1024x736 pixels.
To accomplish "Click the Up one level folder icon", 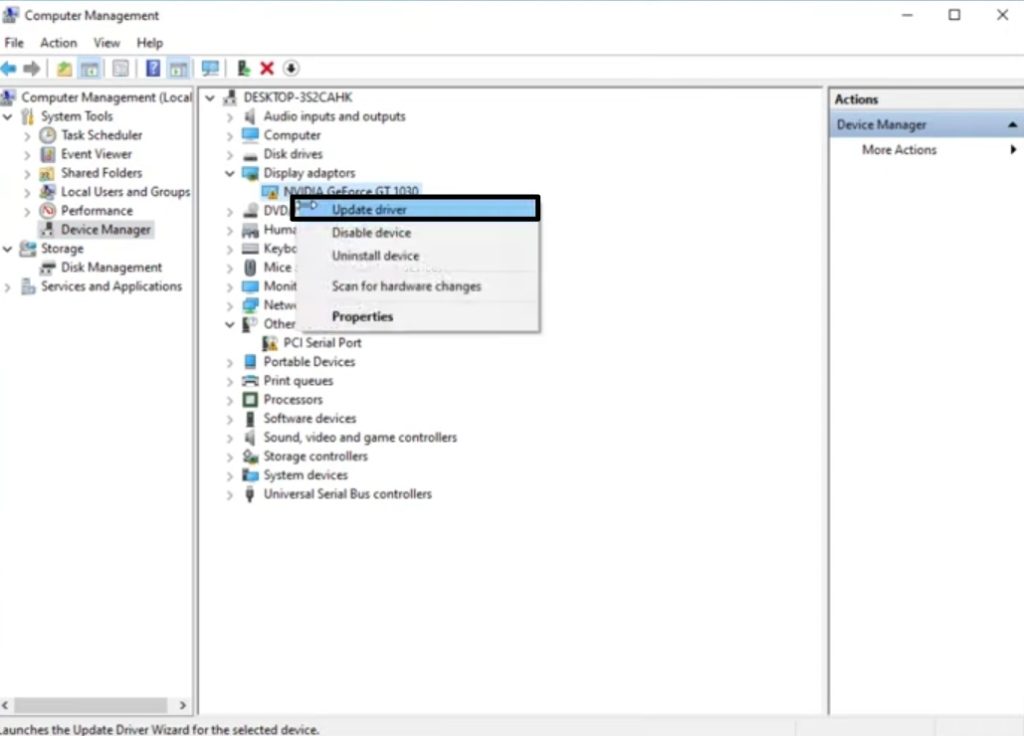I will [64, 68].
